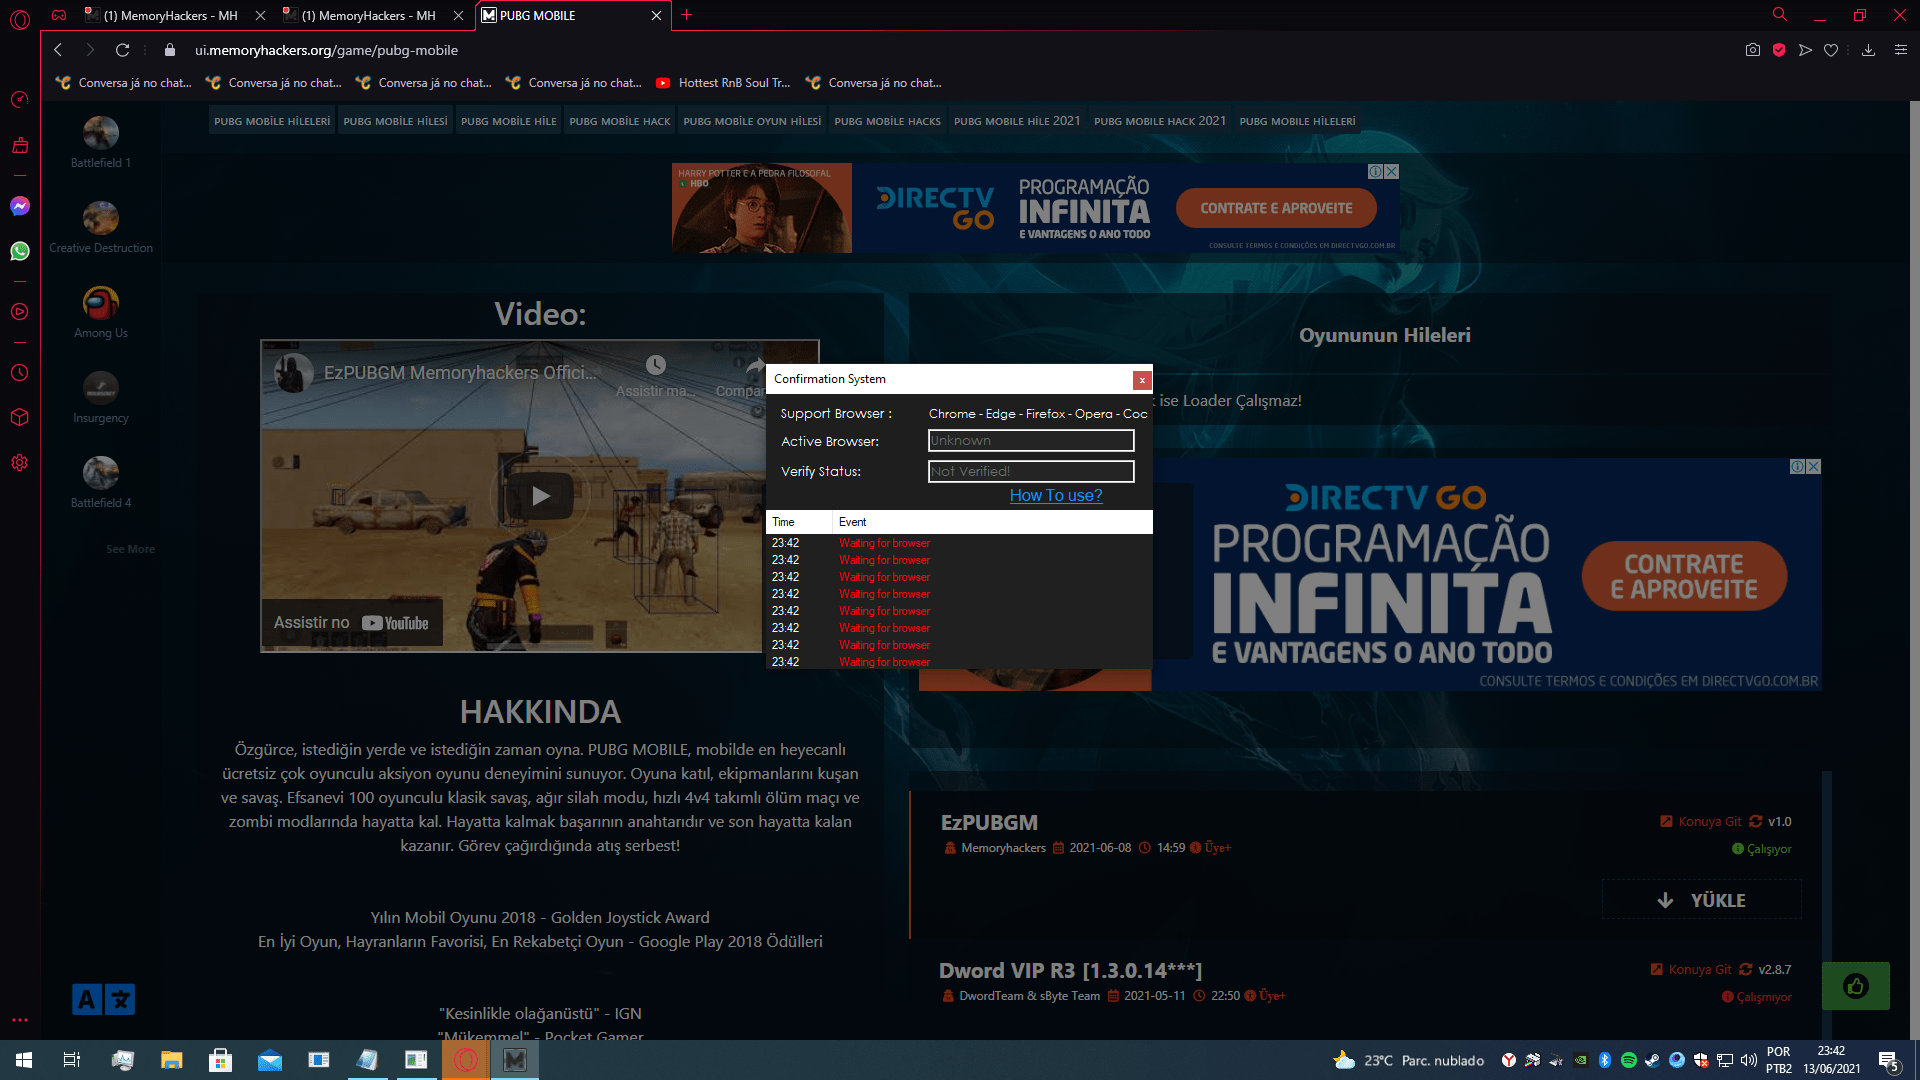
Task: Open Extensions cube icon in sidebar
Action: (20, 417)
